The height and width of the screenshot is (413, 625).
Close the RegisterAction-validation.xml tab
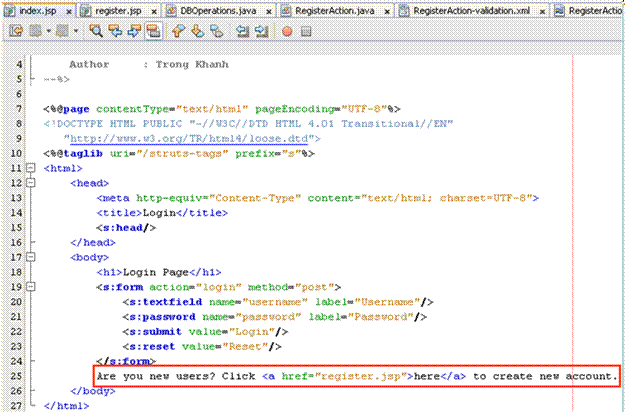(x=542, y=12)
